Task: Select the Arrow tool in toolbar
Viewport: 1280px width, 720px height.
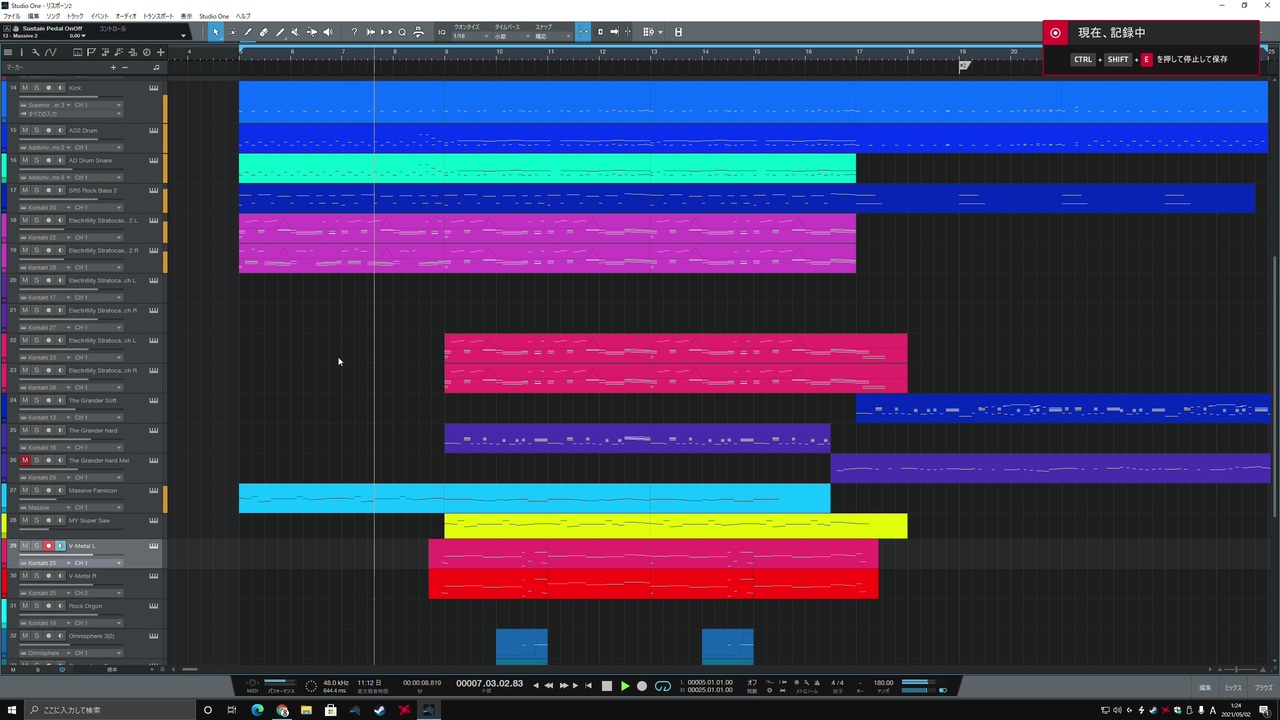Action: coord(216,32)
